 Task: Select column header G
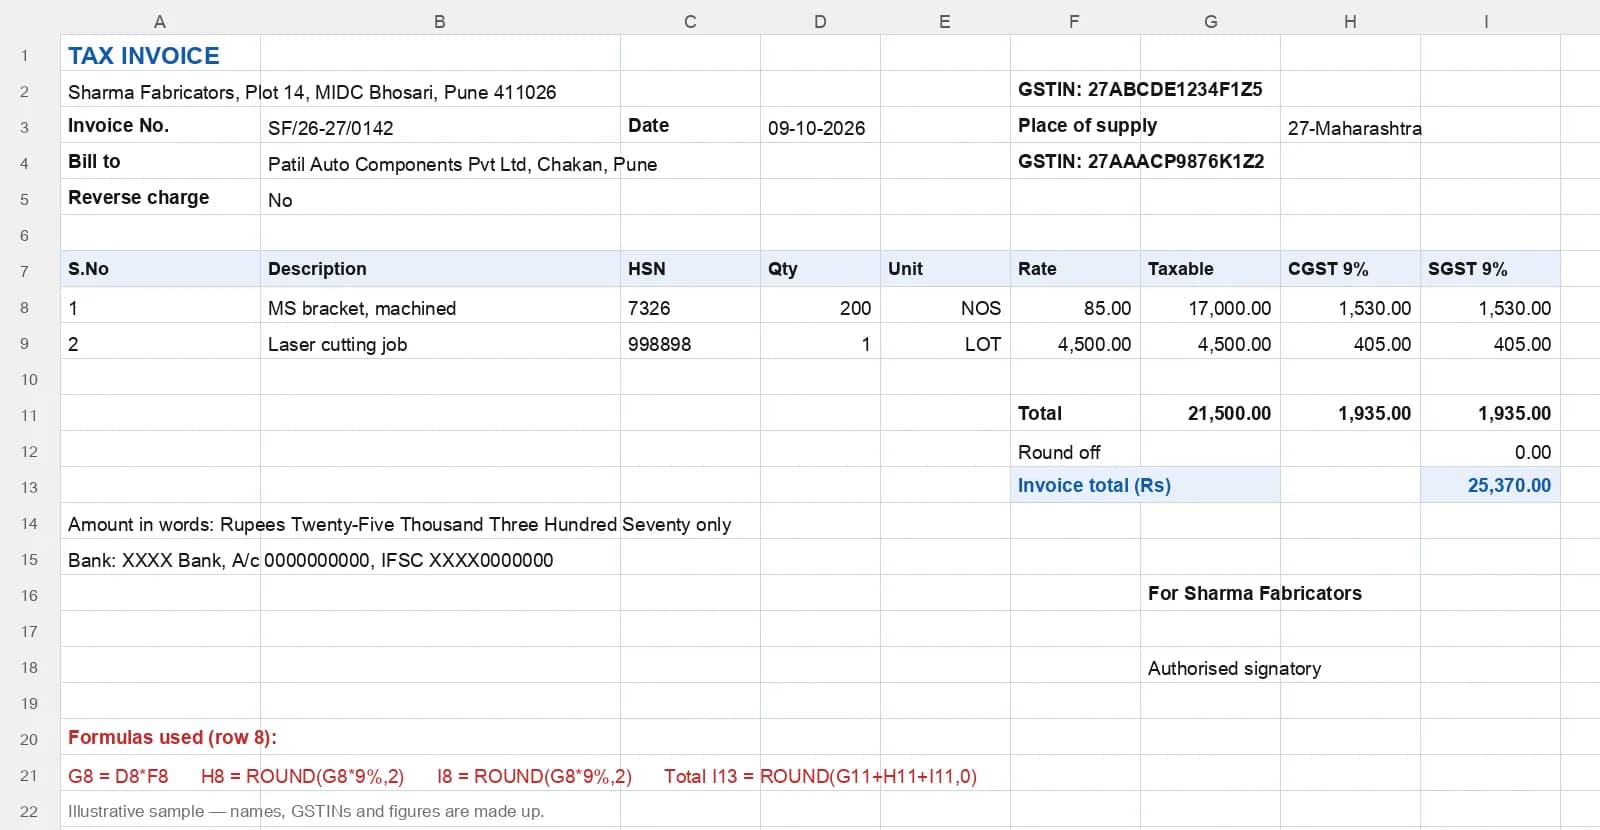pyautogui.click(x=1210, y=21)
